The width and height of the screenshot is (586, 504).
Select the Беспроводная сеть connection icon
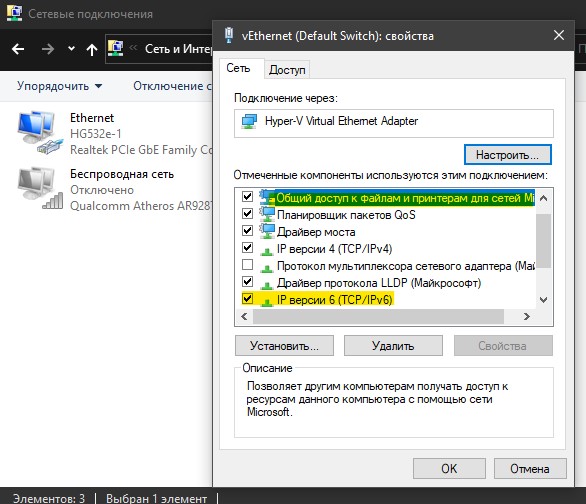click(x=40, y=188)
